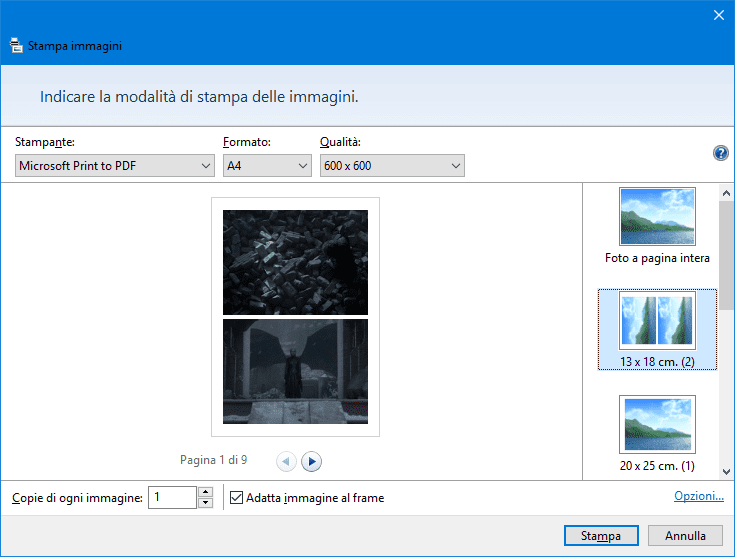Viewport: 735px width, 557px height.
Task: Select the 13 x 18 cm. (2) layout
Action: click(x=657, y=330)
